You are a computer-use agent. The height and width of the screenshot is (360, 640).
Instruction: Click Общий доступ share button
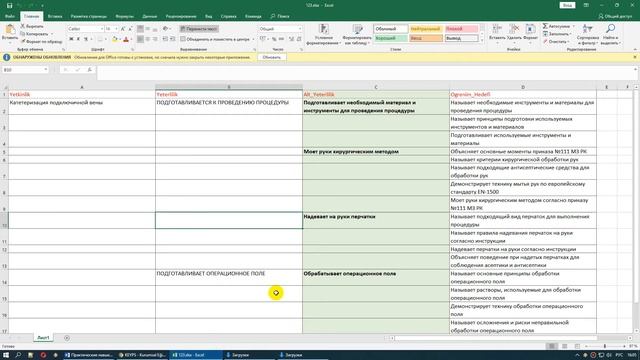(615, 16)
